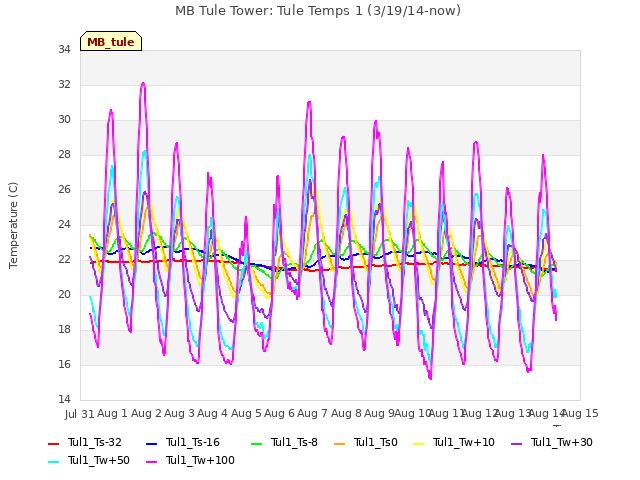Click the purple Tul1_Tw+30 legend swatch
The image size is (640, 480).
517,443
